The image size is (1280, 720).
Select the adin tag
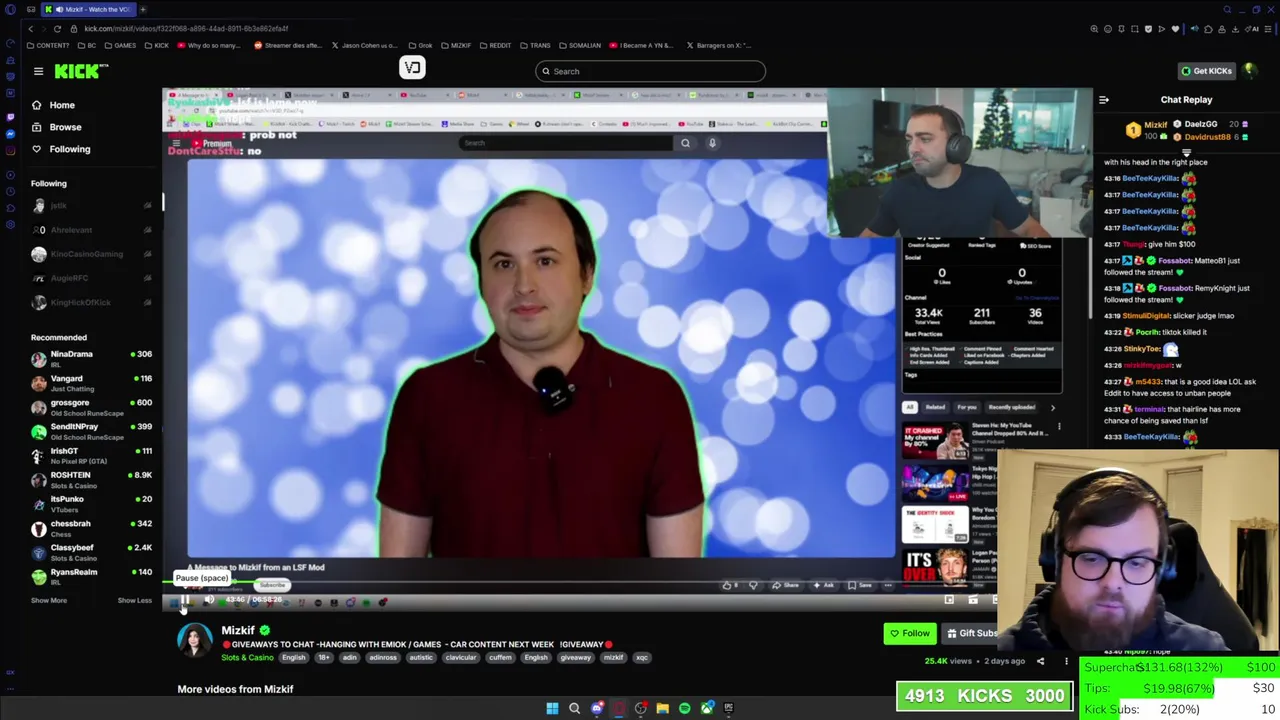(349, 657)
